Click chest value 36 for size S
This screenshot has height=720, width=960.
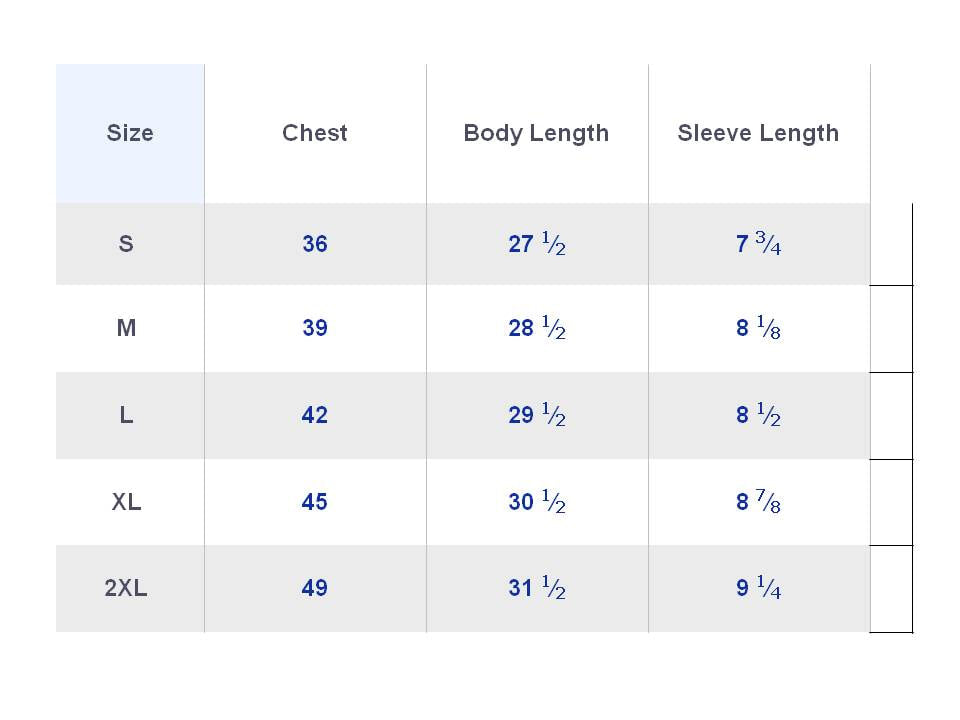pyautogui.click(x=315, y=244)
